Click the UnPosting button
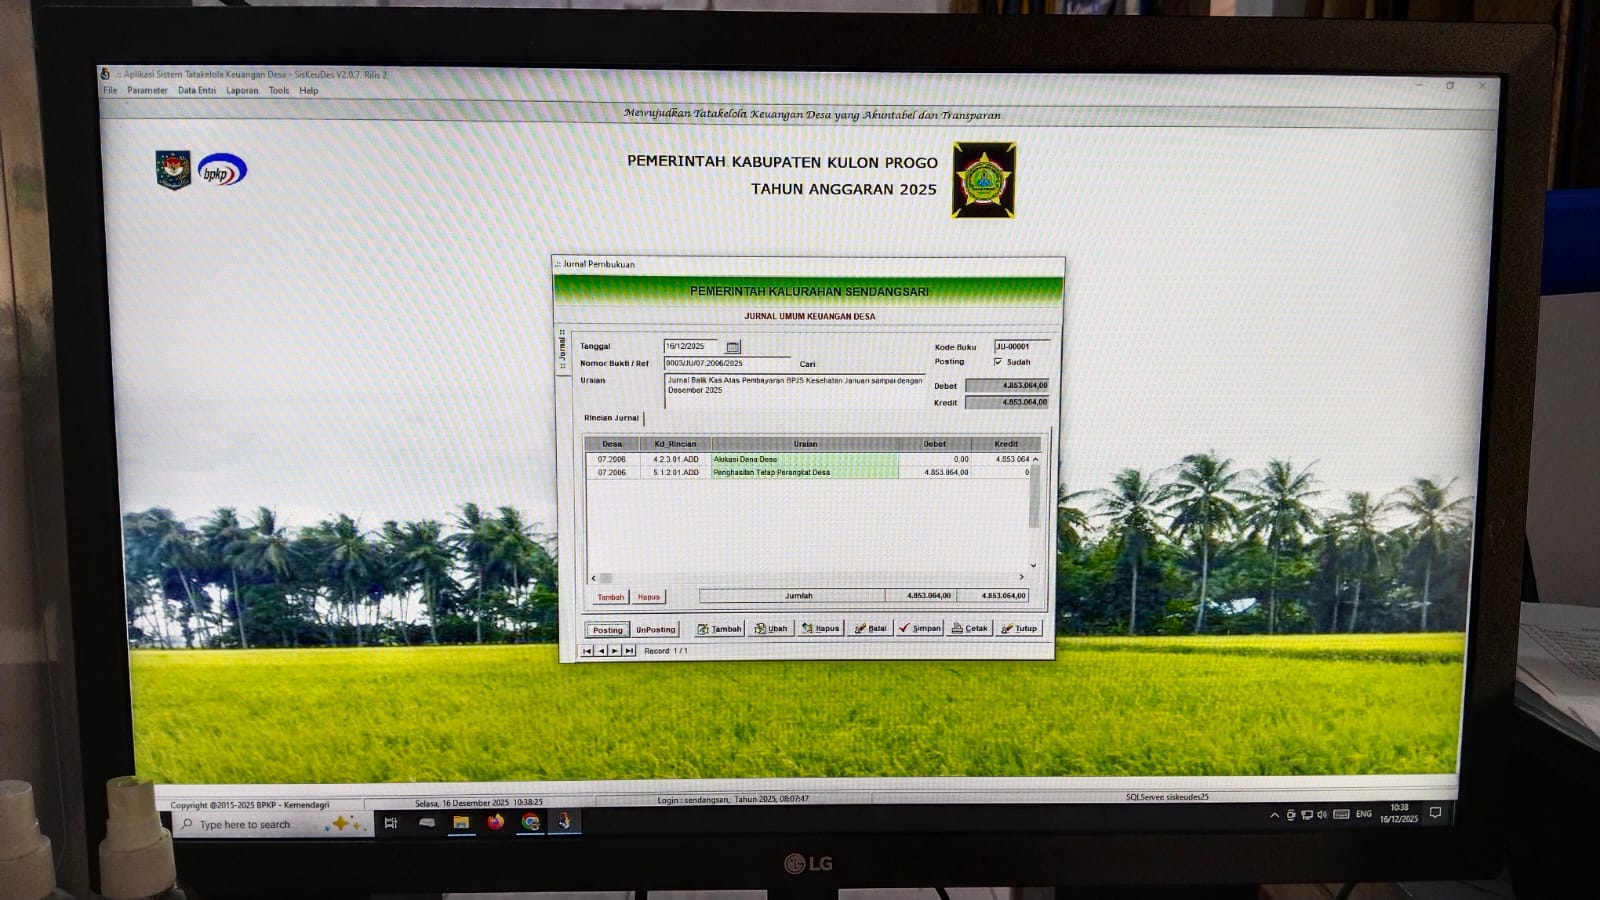 coord(656,630)
